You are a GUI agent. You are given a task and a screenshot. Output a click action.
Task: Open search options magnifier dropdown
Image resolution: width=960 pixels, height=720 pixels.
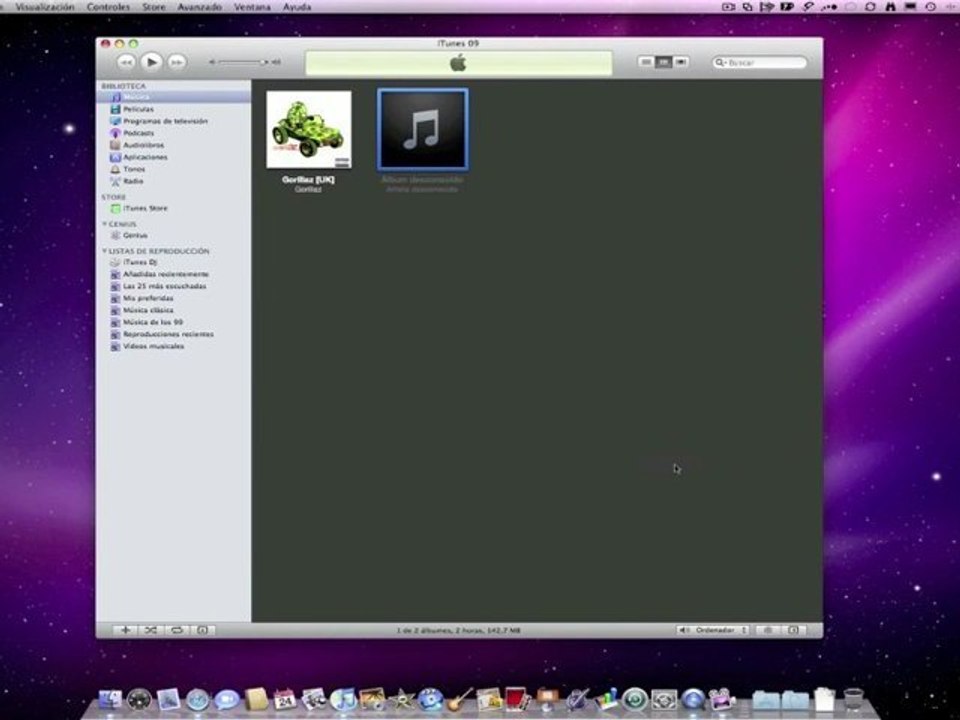[x=720, y=62]
